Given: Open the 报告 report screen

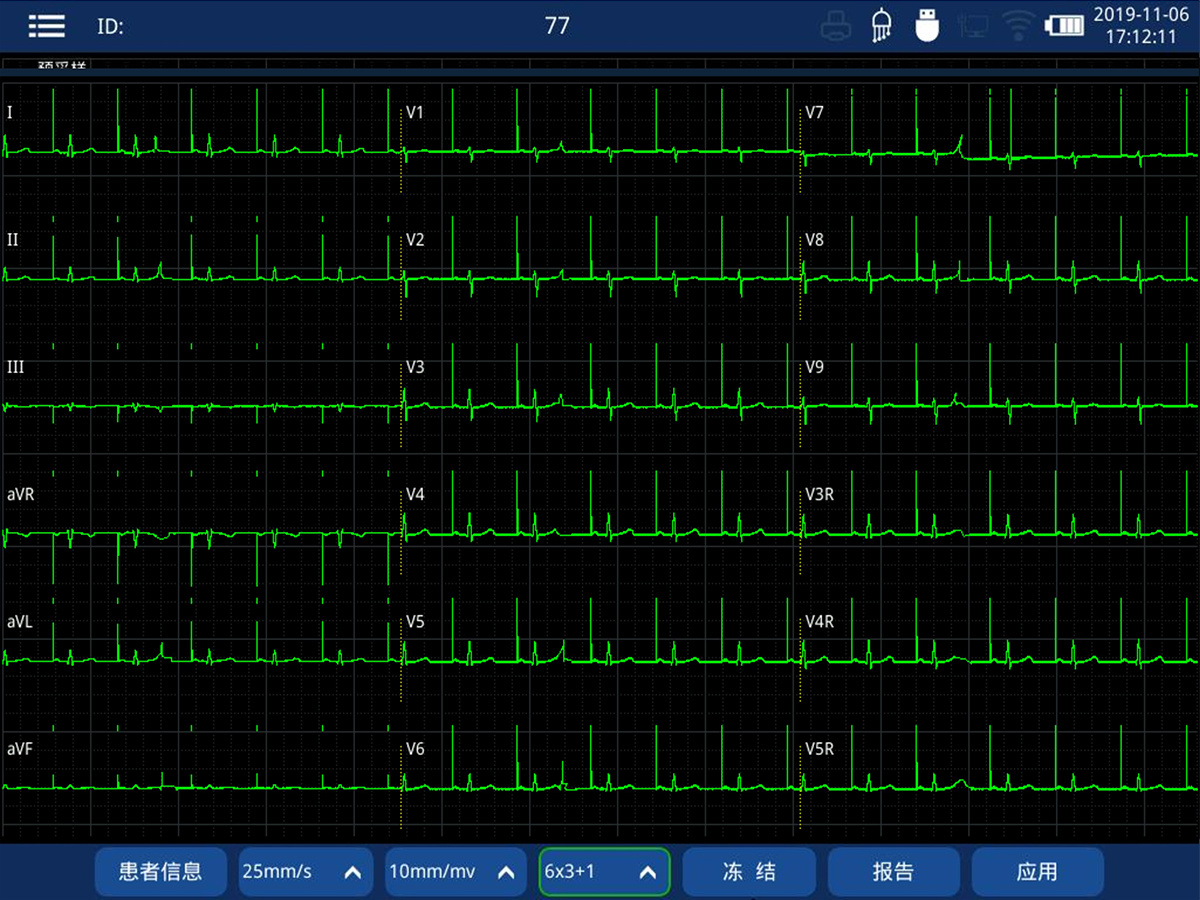Looking at the screenshot, I should (892, 871).
